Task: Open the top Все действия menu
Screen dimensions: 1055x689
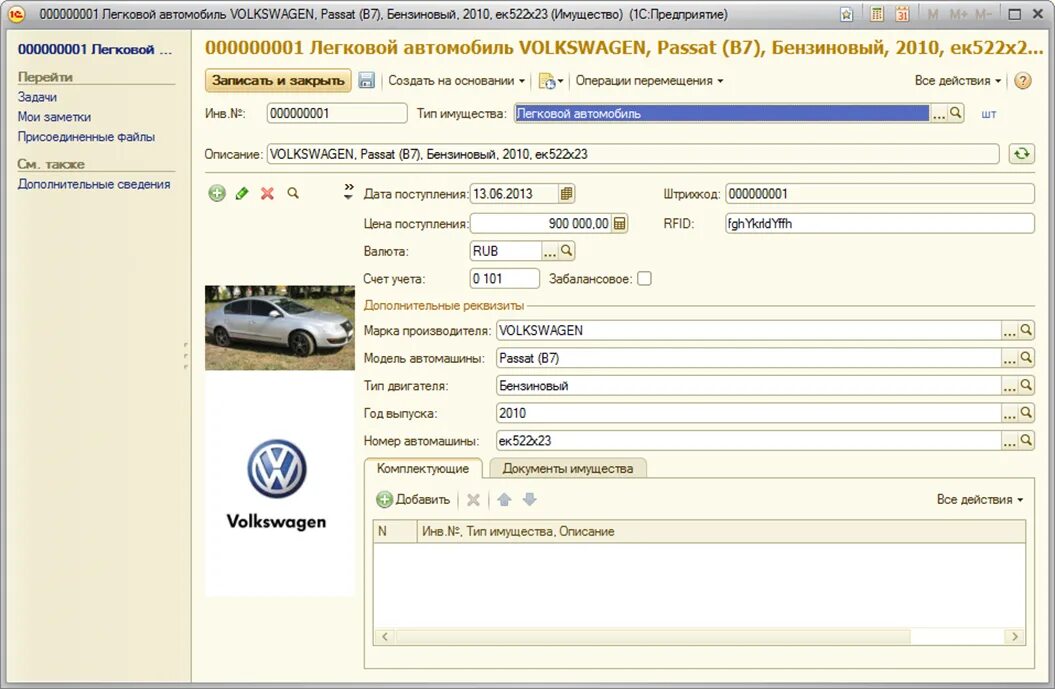Action: click(x=957, y=81)
